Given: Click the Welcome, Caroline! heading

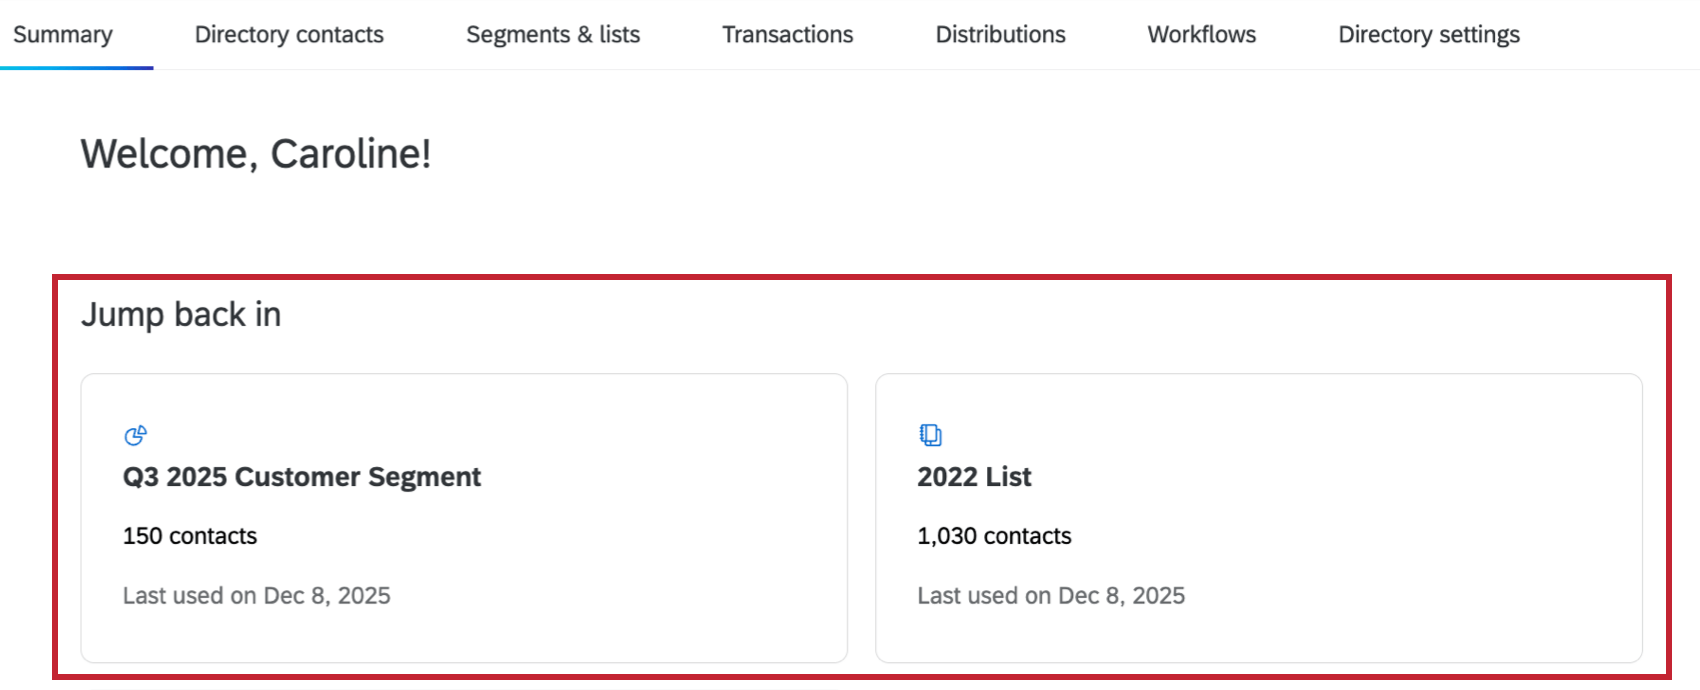Looking at the screenshot, I should tap(257, 154).
